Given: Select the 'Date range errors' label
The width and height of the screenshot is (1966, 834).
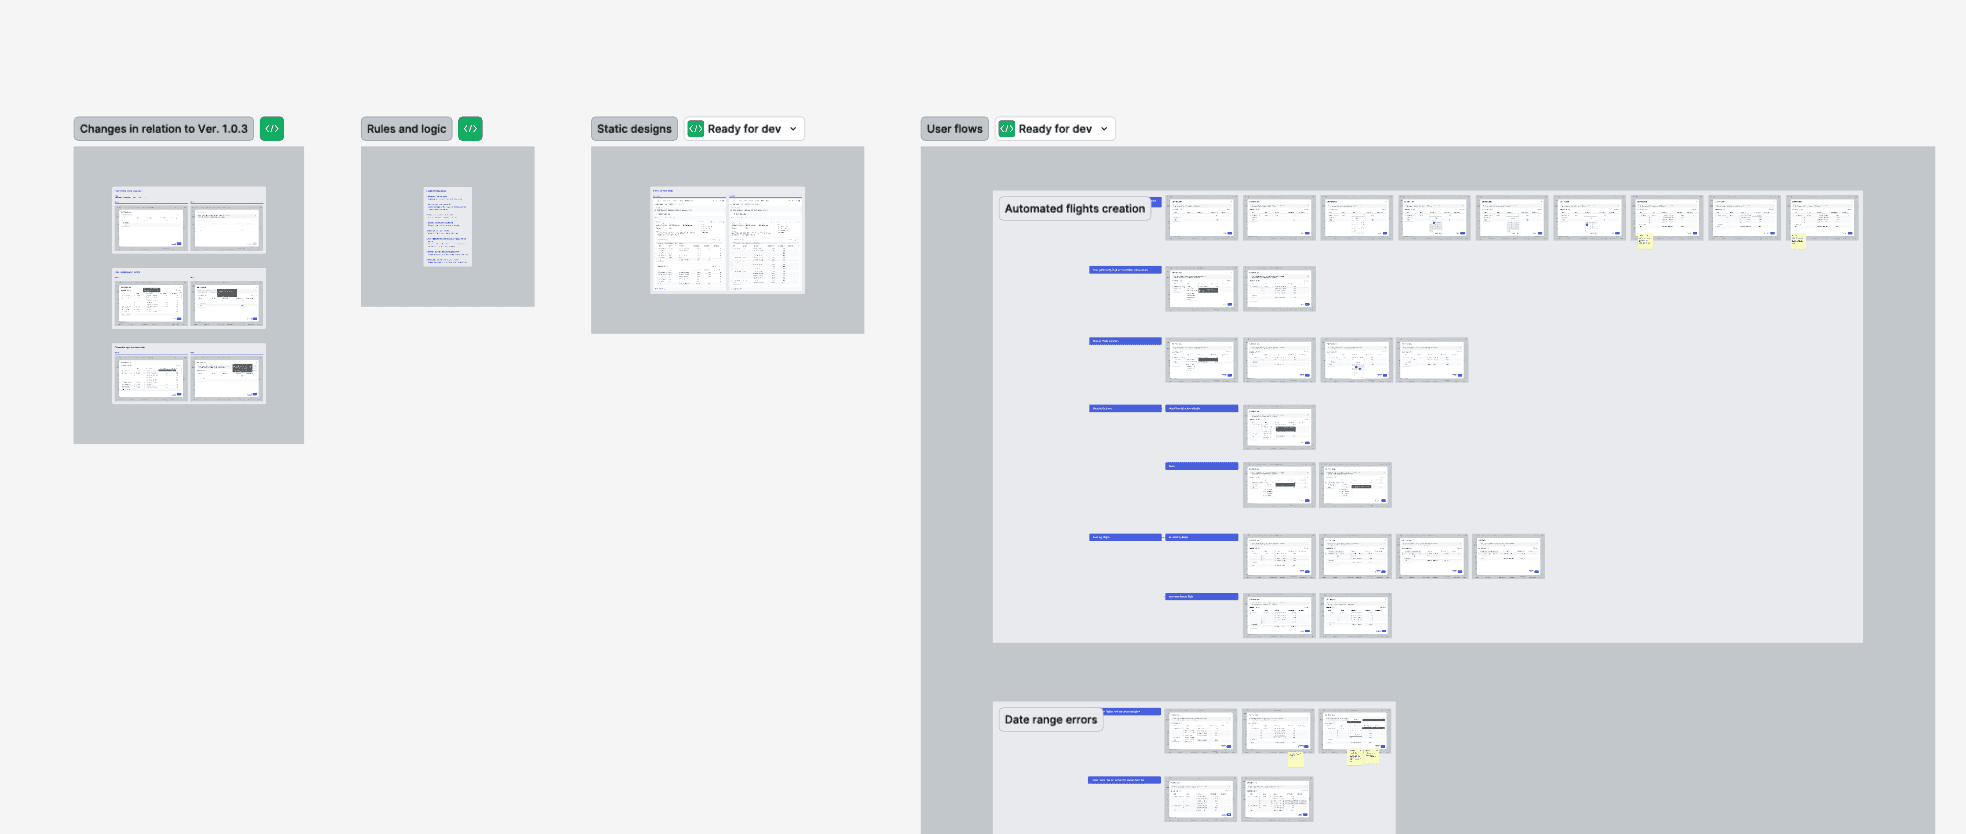Looking at the screenshot, I should click(1051, 720).
